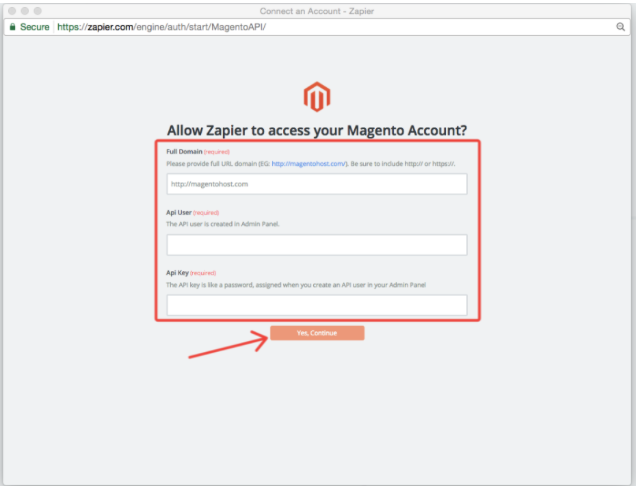The image size is (637, 488).
Task: Click the Yes, Continue button
Action: pyautogui.click(x=317, y=333)
